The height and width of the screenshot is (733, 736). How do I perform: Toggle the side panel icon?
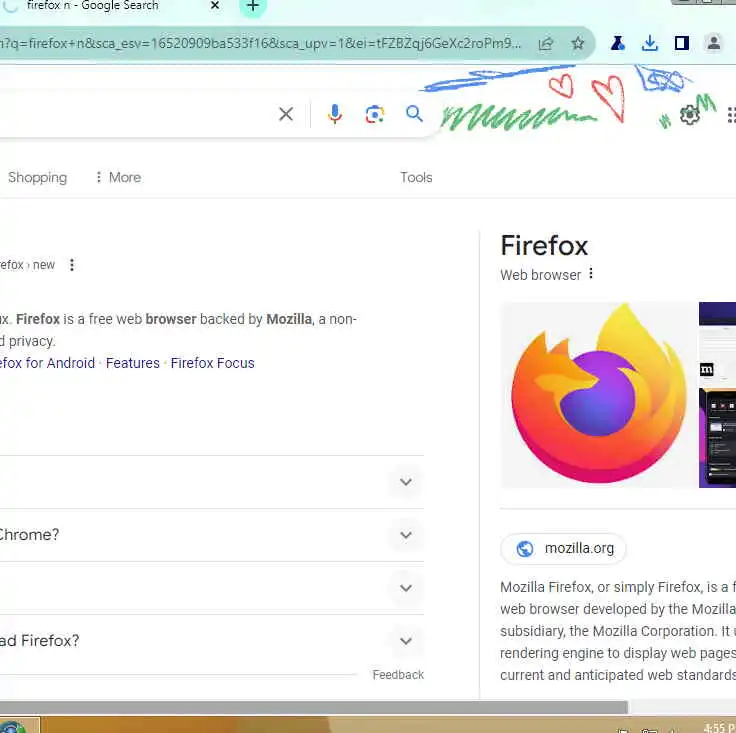tap(682, 44)
